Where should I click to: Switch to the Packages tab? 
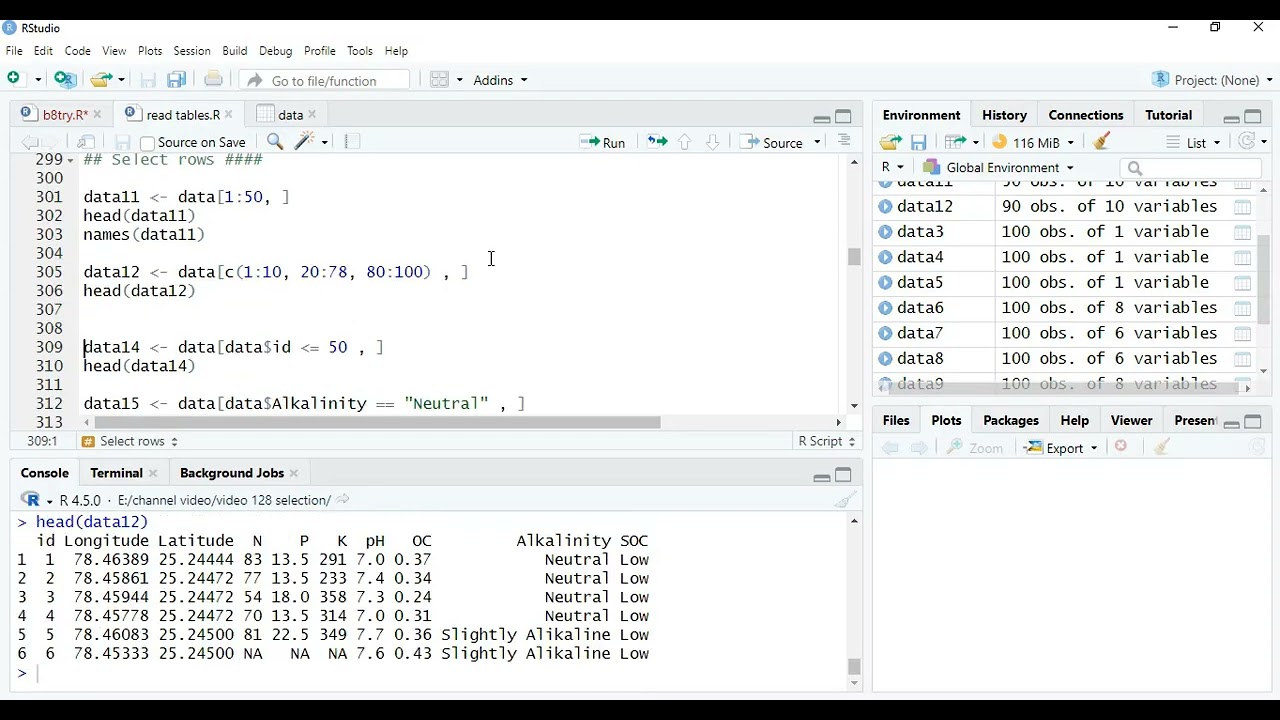pos(1010,421)
